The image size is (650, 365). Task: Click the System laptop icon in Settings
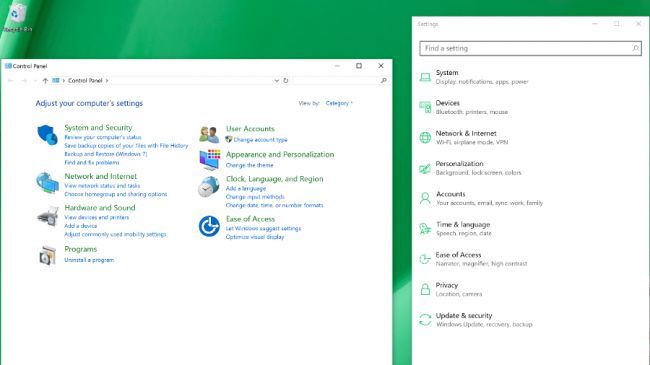(425, 77)
